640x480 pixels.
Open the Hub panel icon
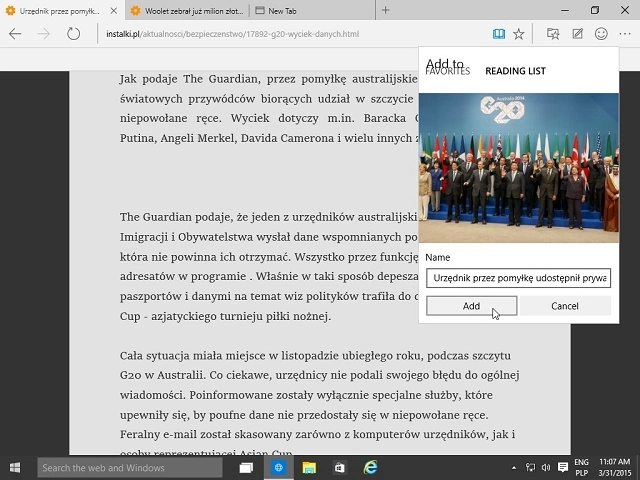553,34
